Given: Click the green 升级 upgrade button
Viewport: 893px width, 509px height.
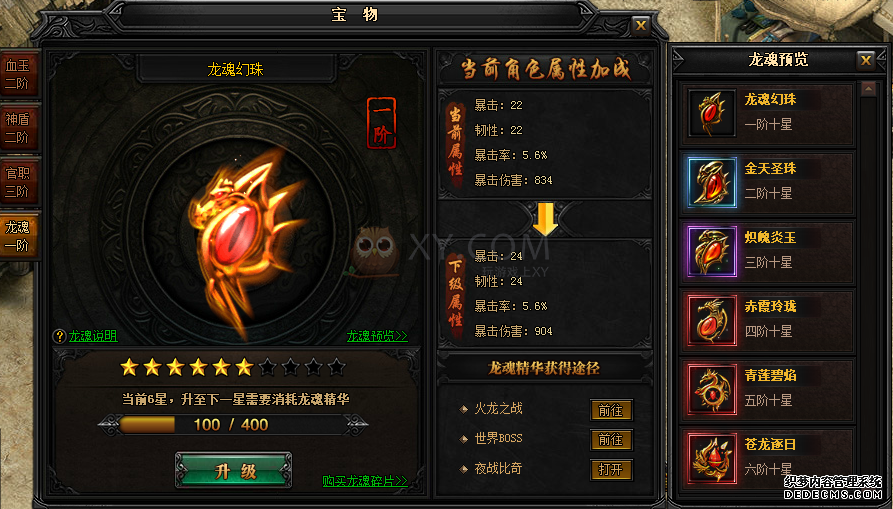Looking at the screenshot, I should point(234,470).
